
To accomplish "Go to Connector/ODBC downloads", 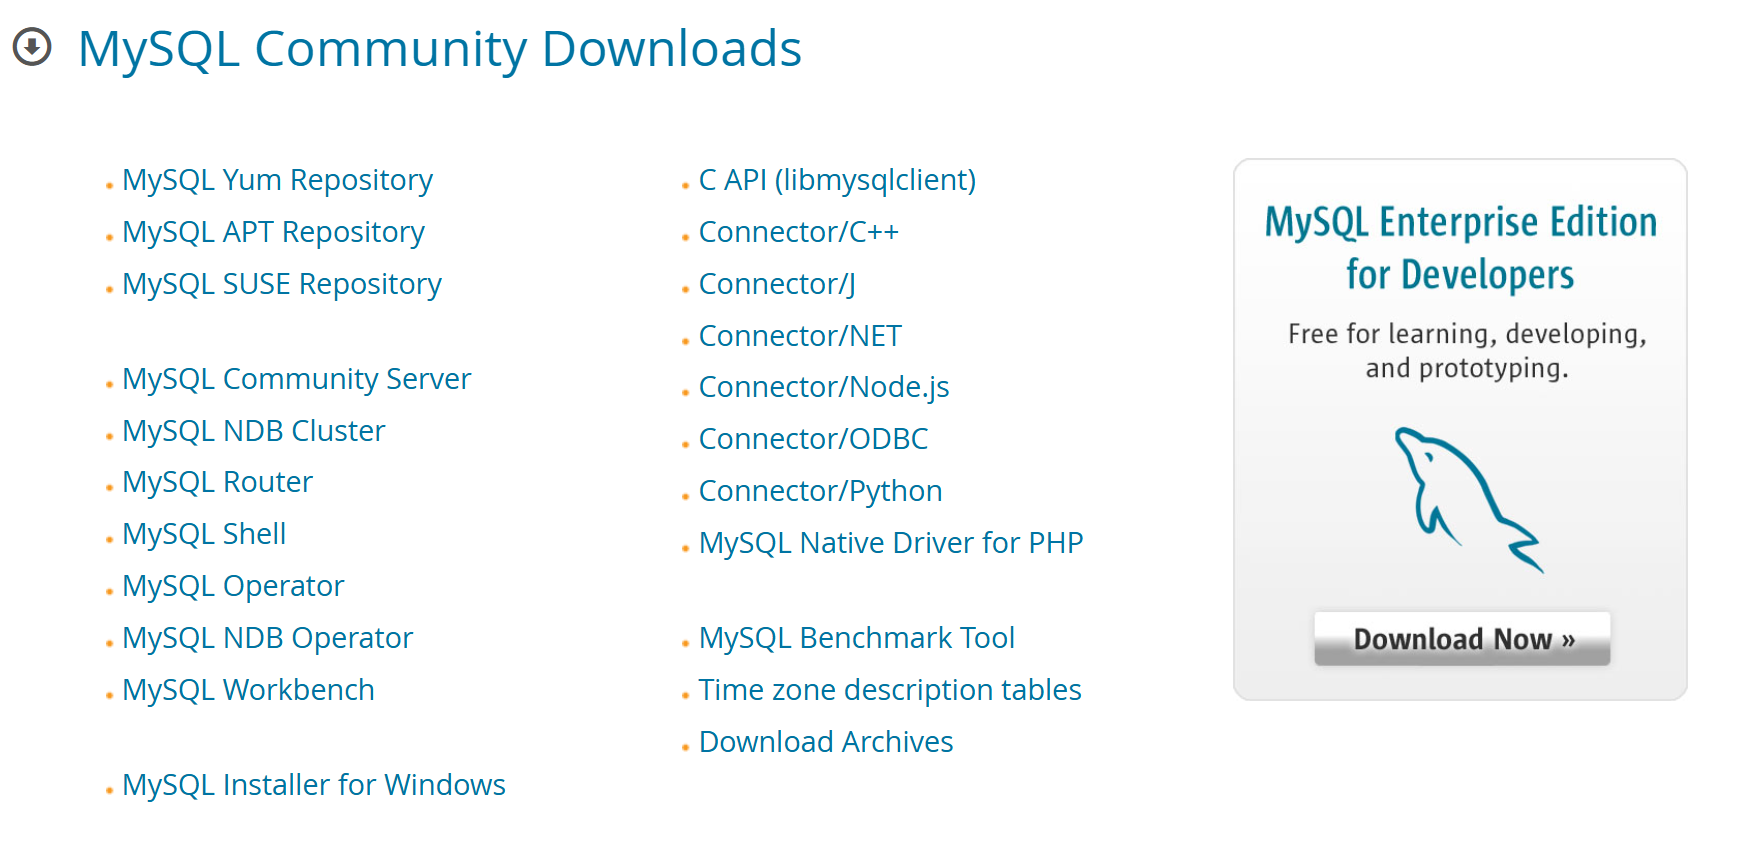I will pos(813,439).
